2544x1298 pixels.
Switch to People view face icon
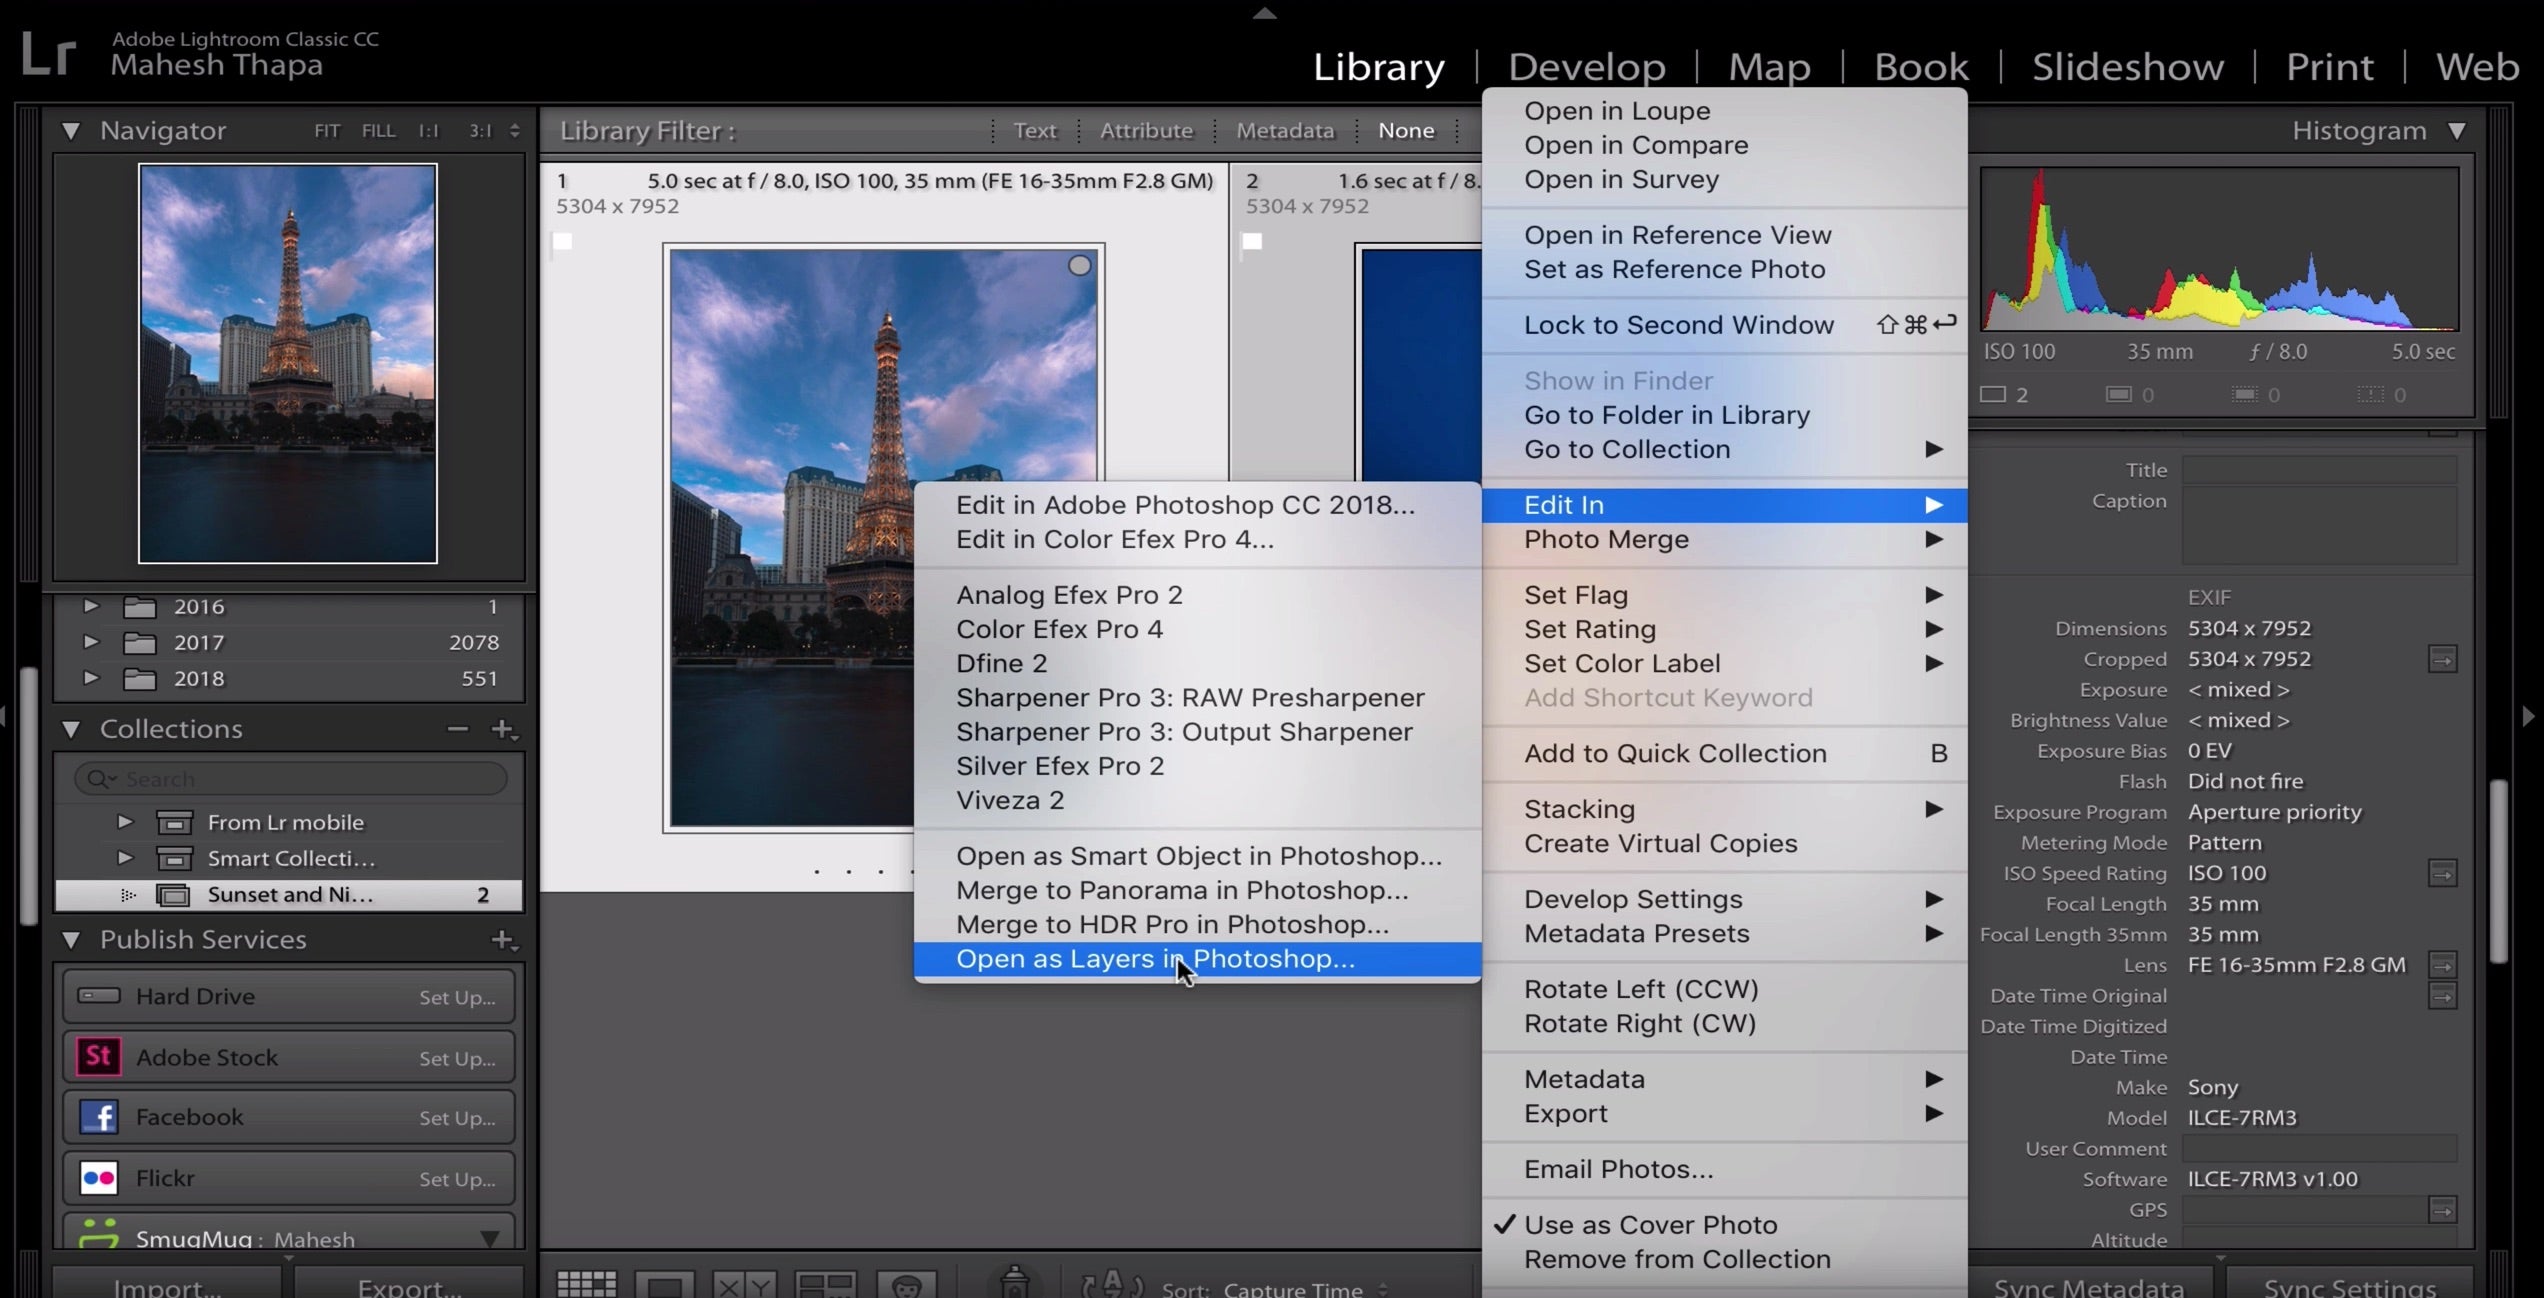(x=906, y=1285)
